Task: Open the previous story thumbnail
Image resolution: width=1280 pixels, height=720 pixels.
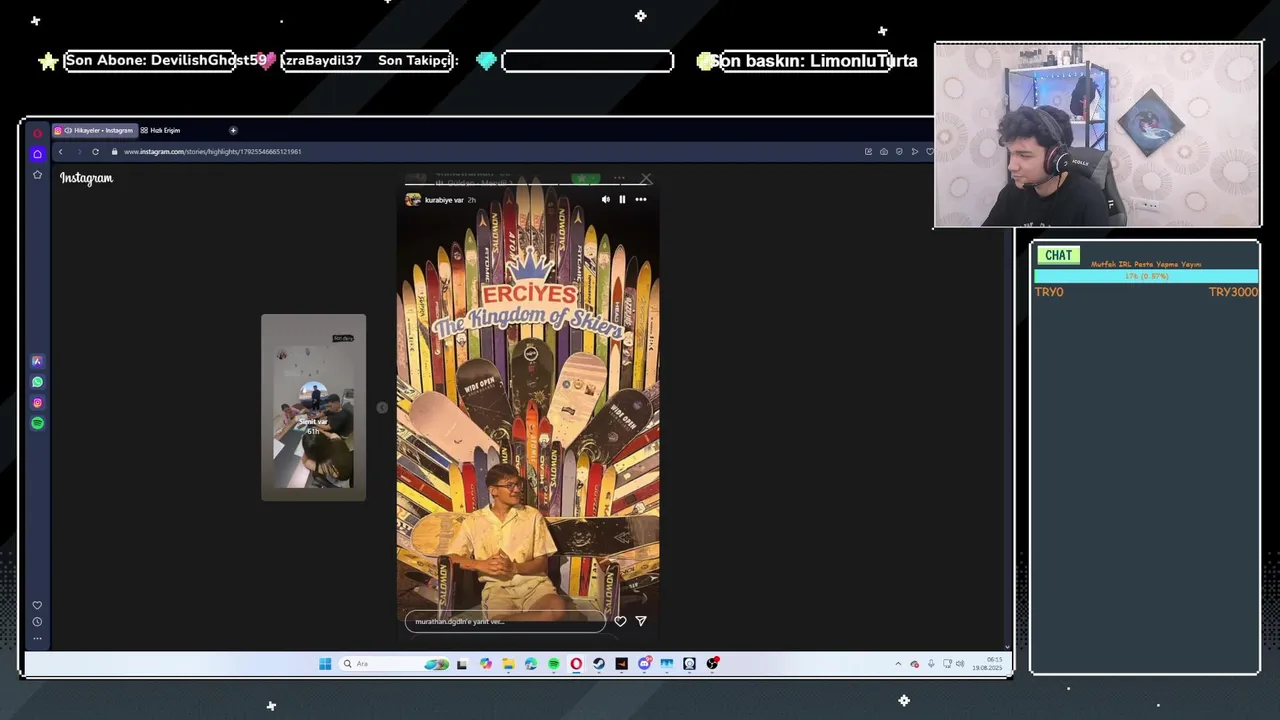Action: 313,407
